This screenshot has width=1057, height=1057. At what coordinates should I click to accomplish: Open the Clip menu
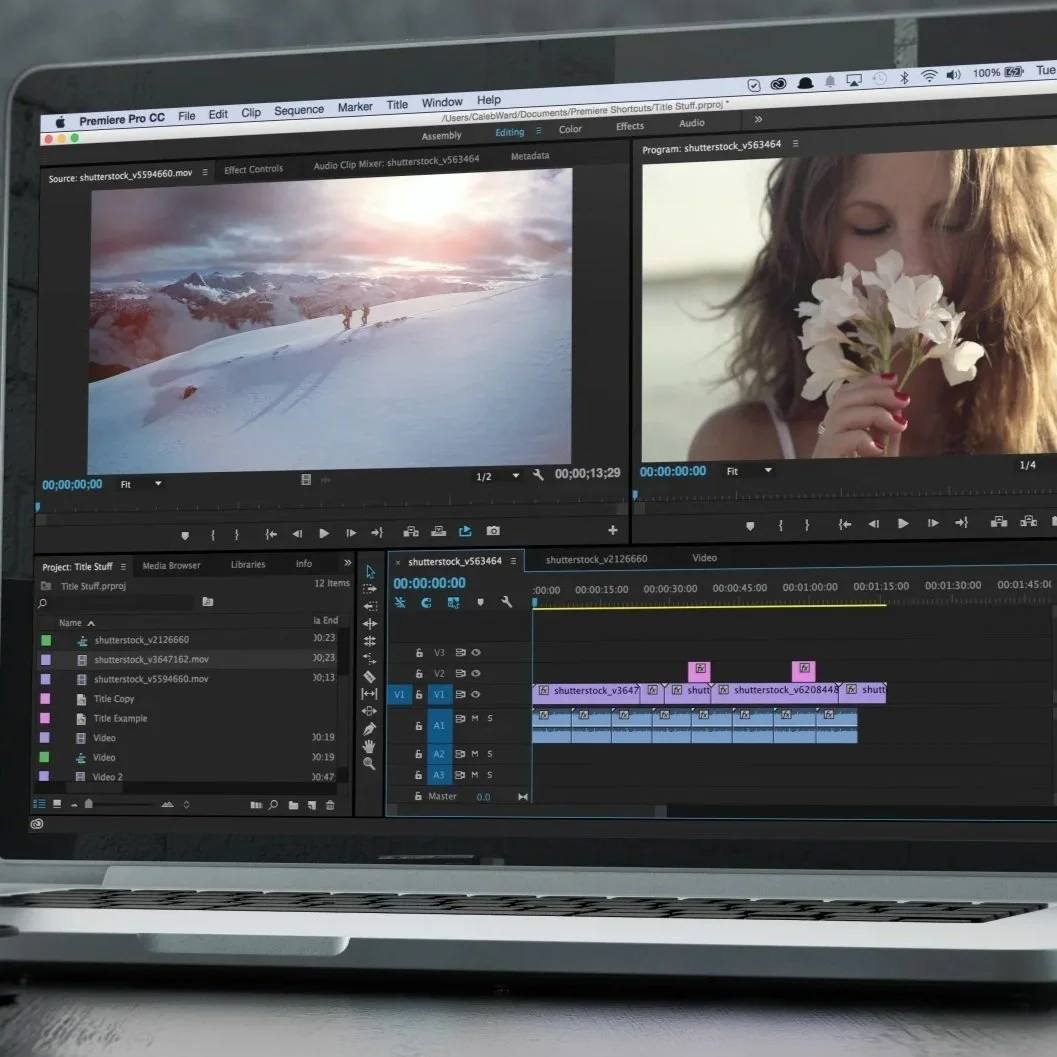click(251, 113)
